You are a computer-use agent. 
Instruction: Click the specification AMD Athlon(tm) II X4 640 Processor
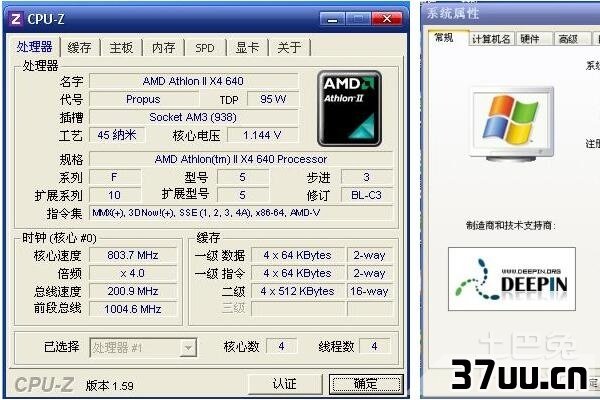tap(241, 159)
